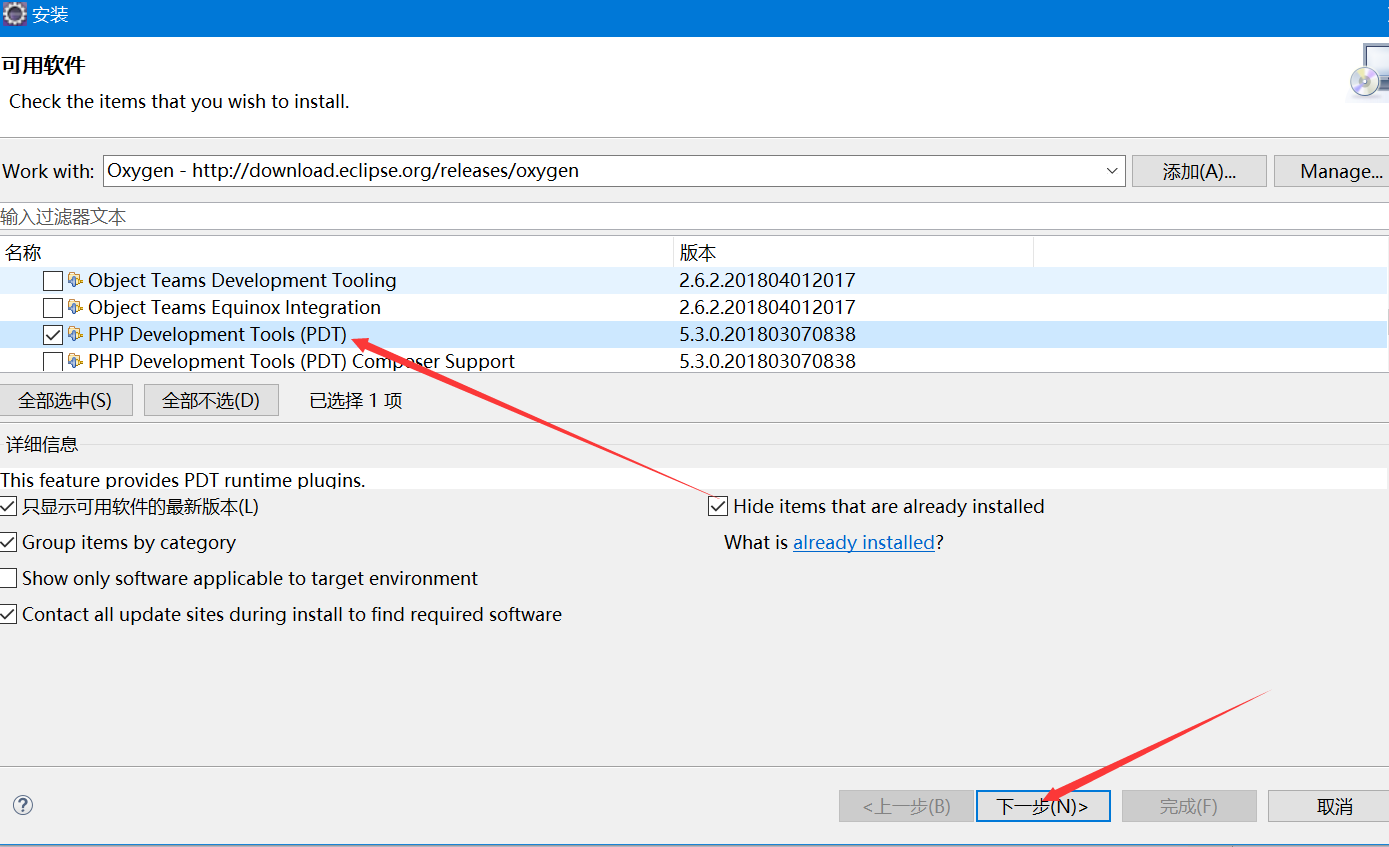Click the install CD icon in the header
The image size is (1389, 847).
tap(1368, 72)
